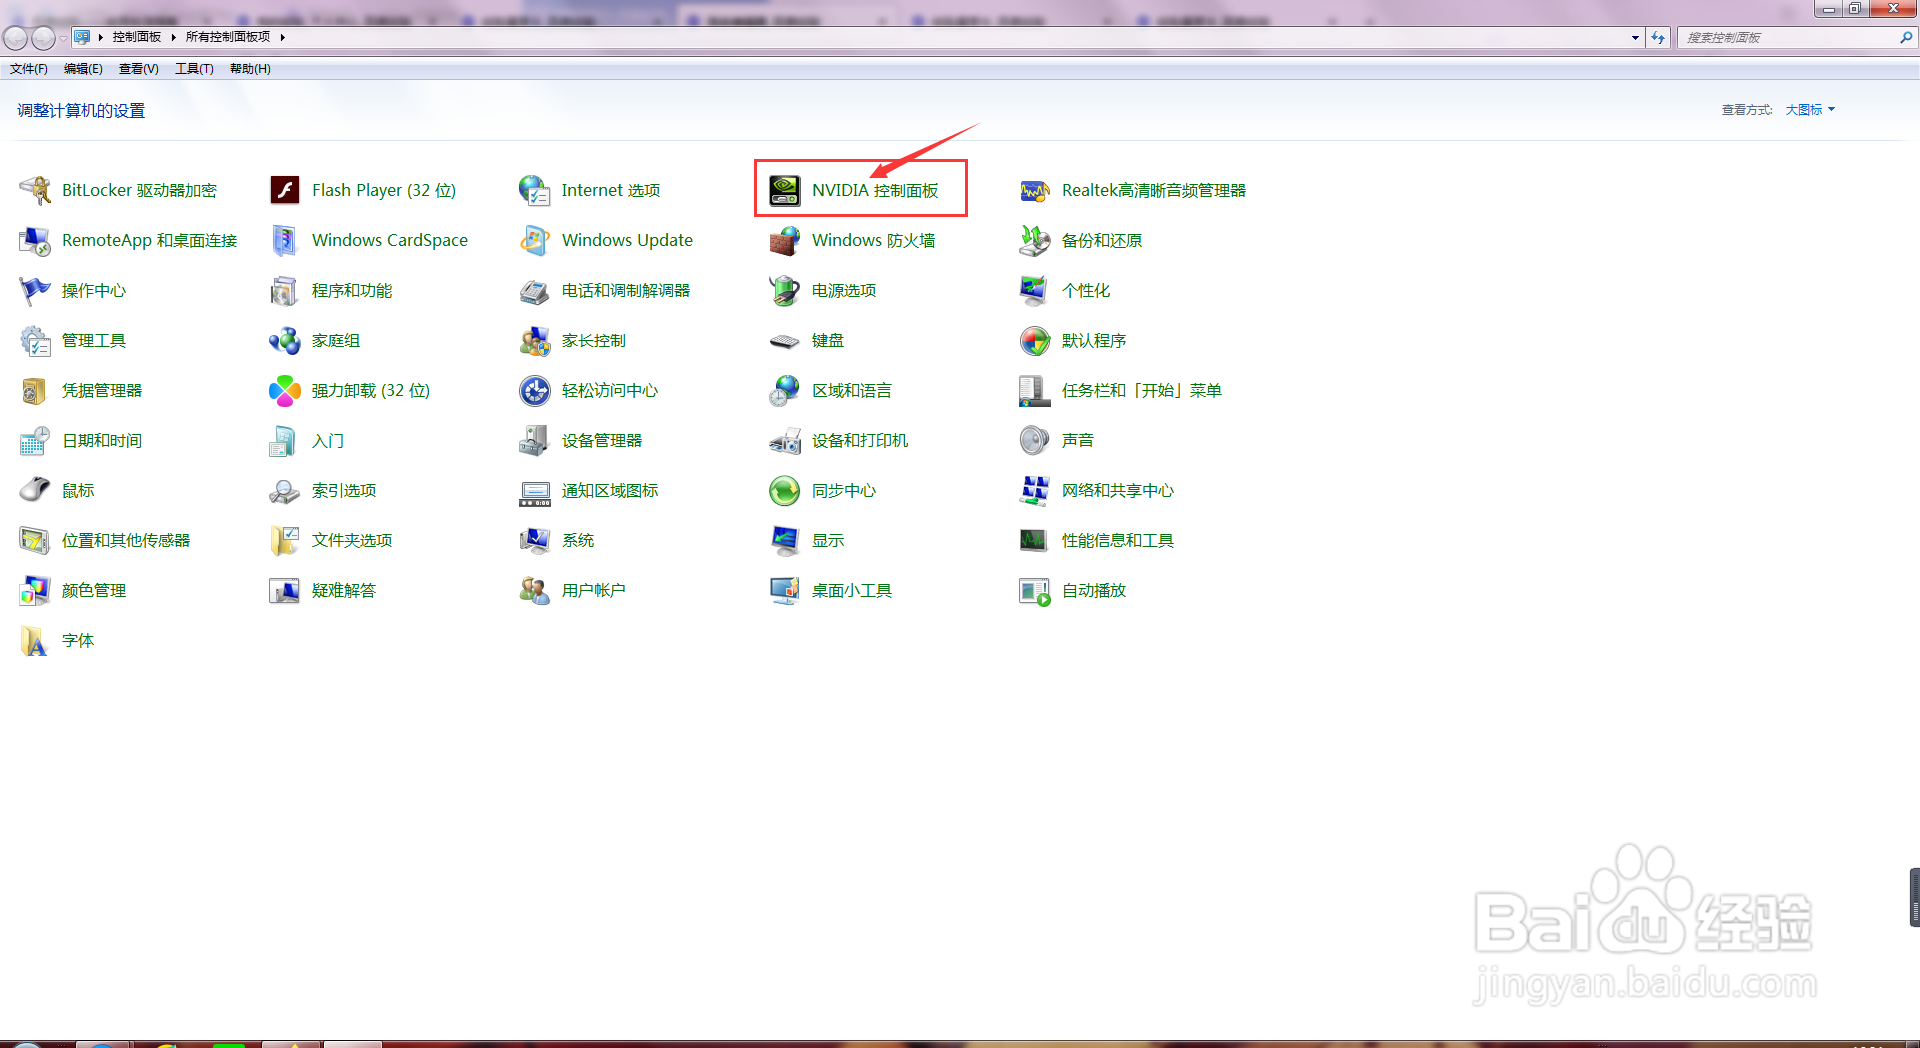The image size is (1920, 1048).
Task: Go back with the navigation back arrow
Action: click(15, 38)
